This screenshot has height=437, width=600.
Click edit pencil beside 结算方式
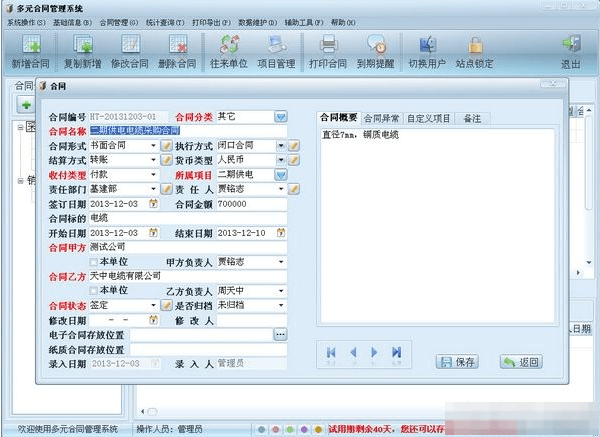pos(166,160)
